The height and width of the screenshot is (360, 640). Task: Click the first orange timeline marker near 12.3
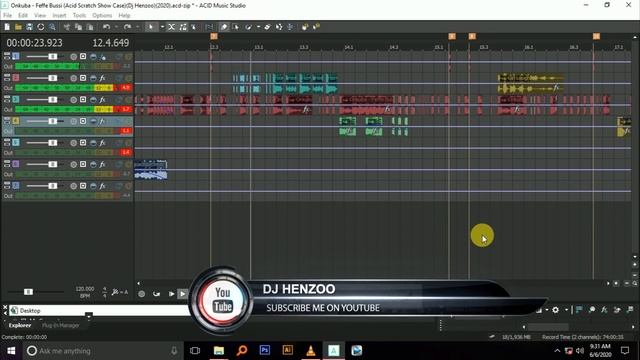coord(214,36)
